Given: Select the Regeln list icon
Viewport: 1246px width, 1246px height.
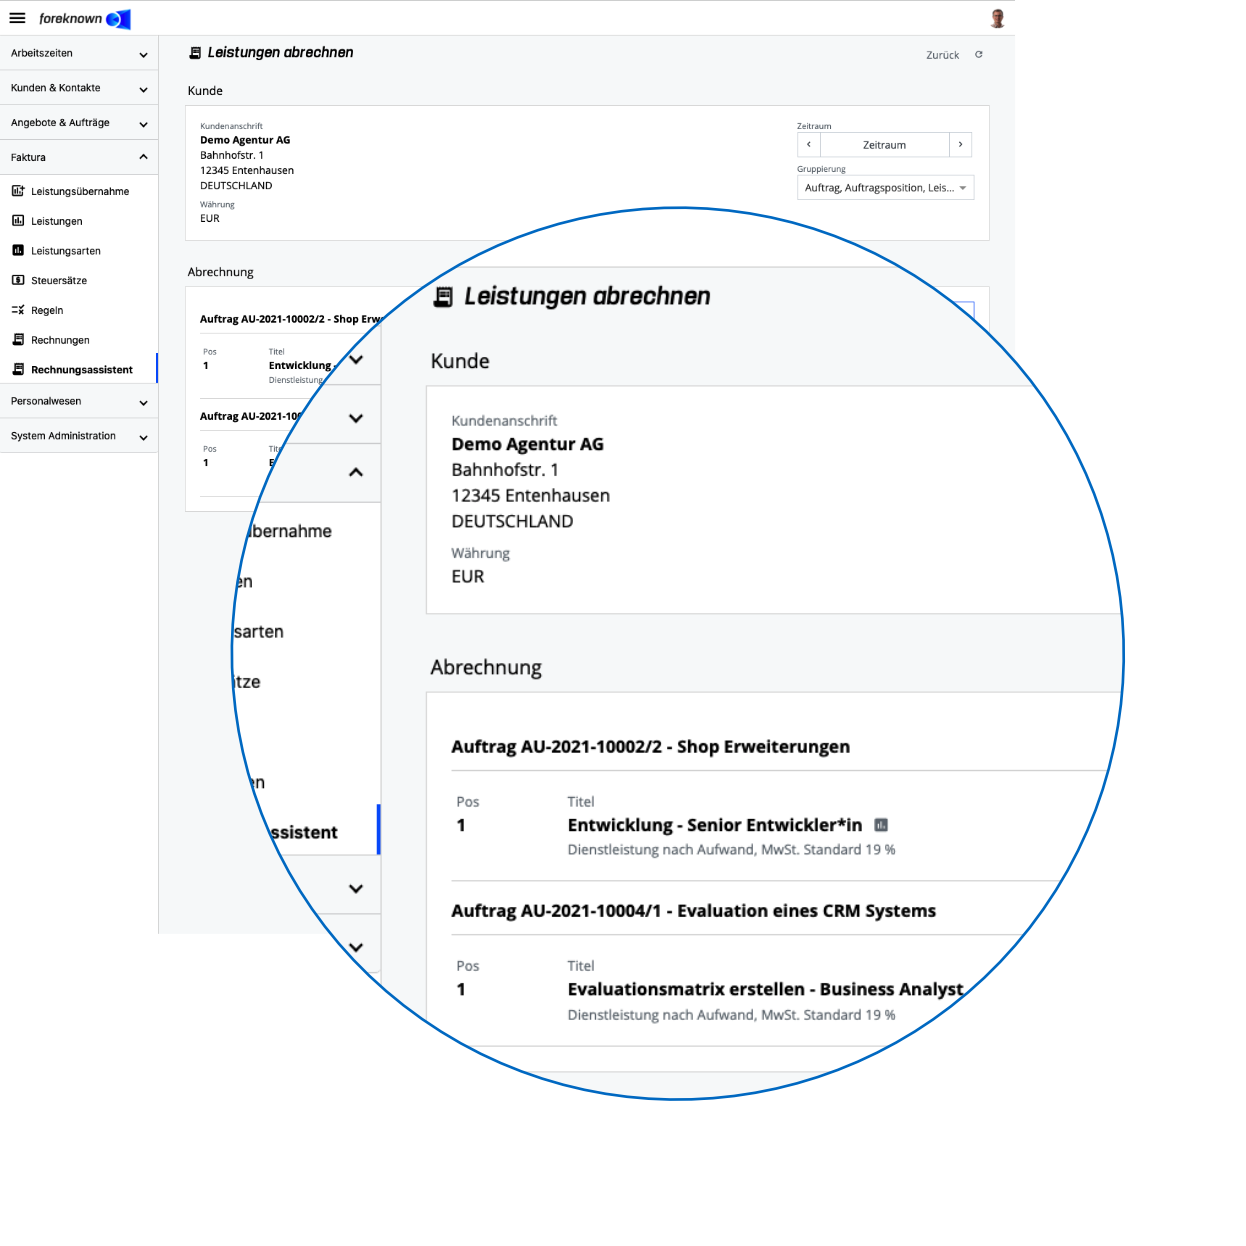Looking at the screenshot, I should click(x=17, y=310).
